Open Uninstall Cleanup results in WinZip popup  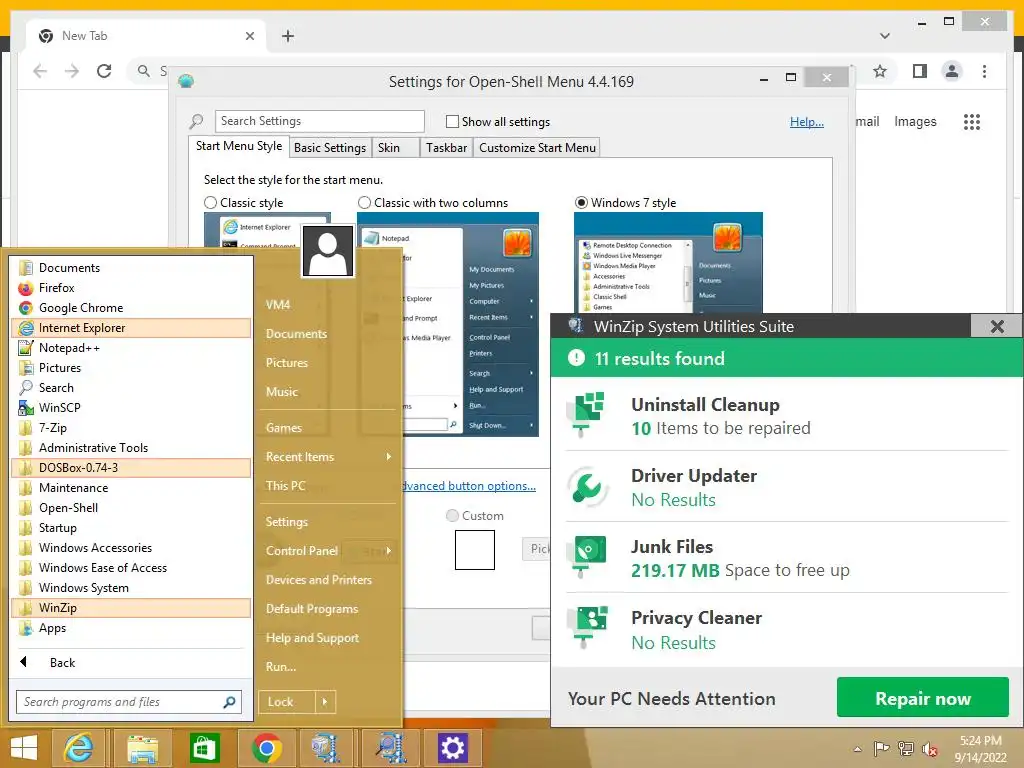(787, 416)
